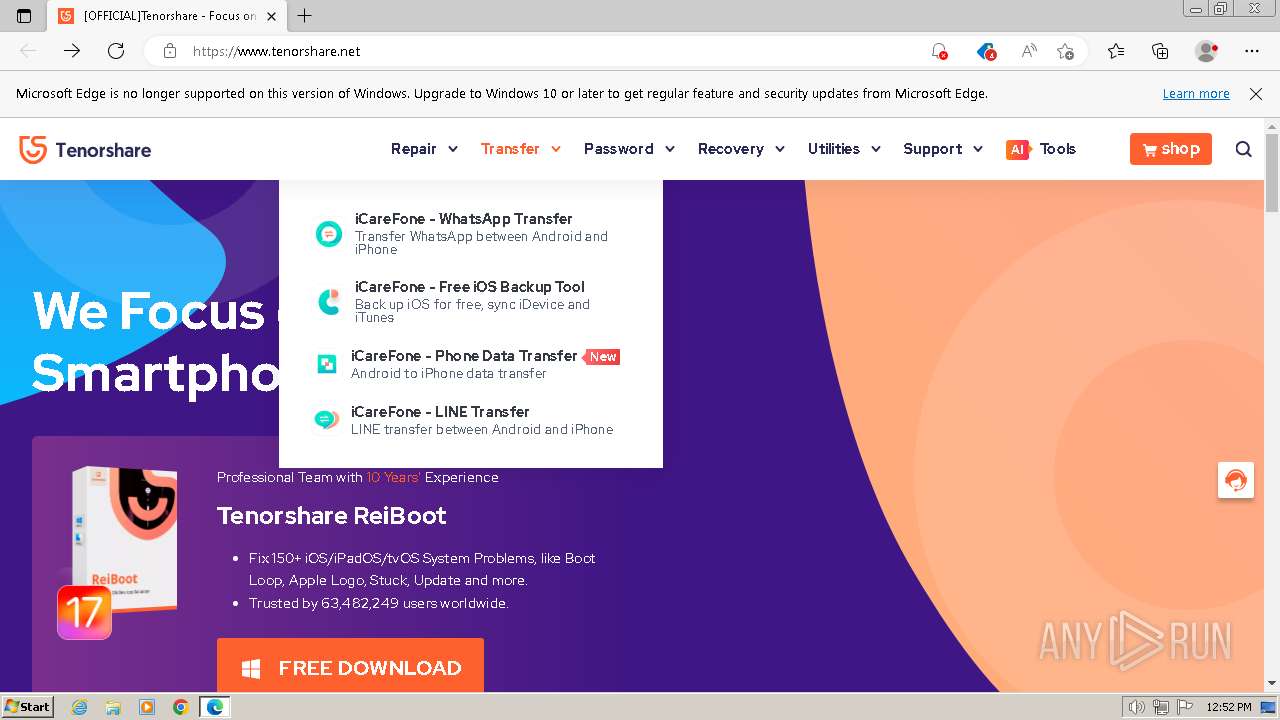Open Edge Settings and more menu
1280x720 pixels.
[x=1252, y=51]
